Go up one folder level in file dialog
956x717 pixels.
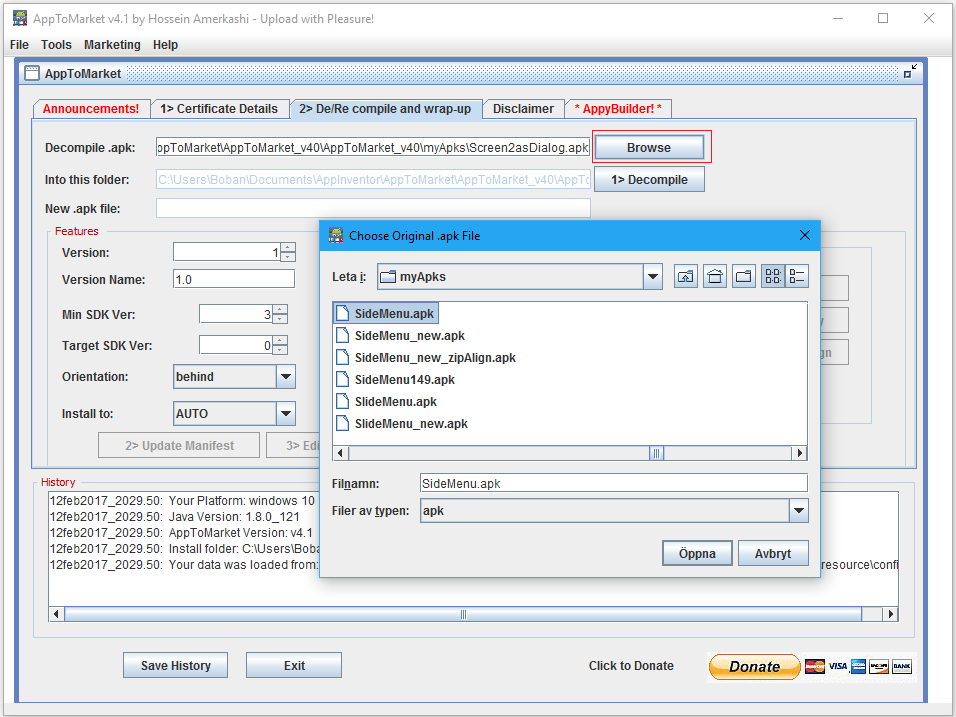[686, 276]
